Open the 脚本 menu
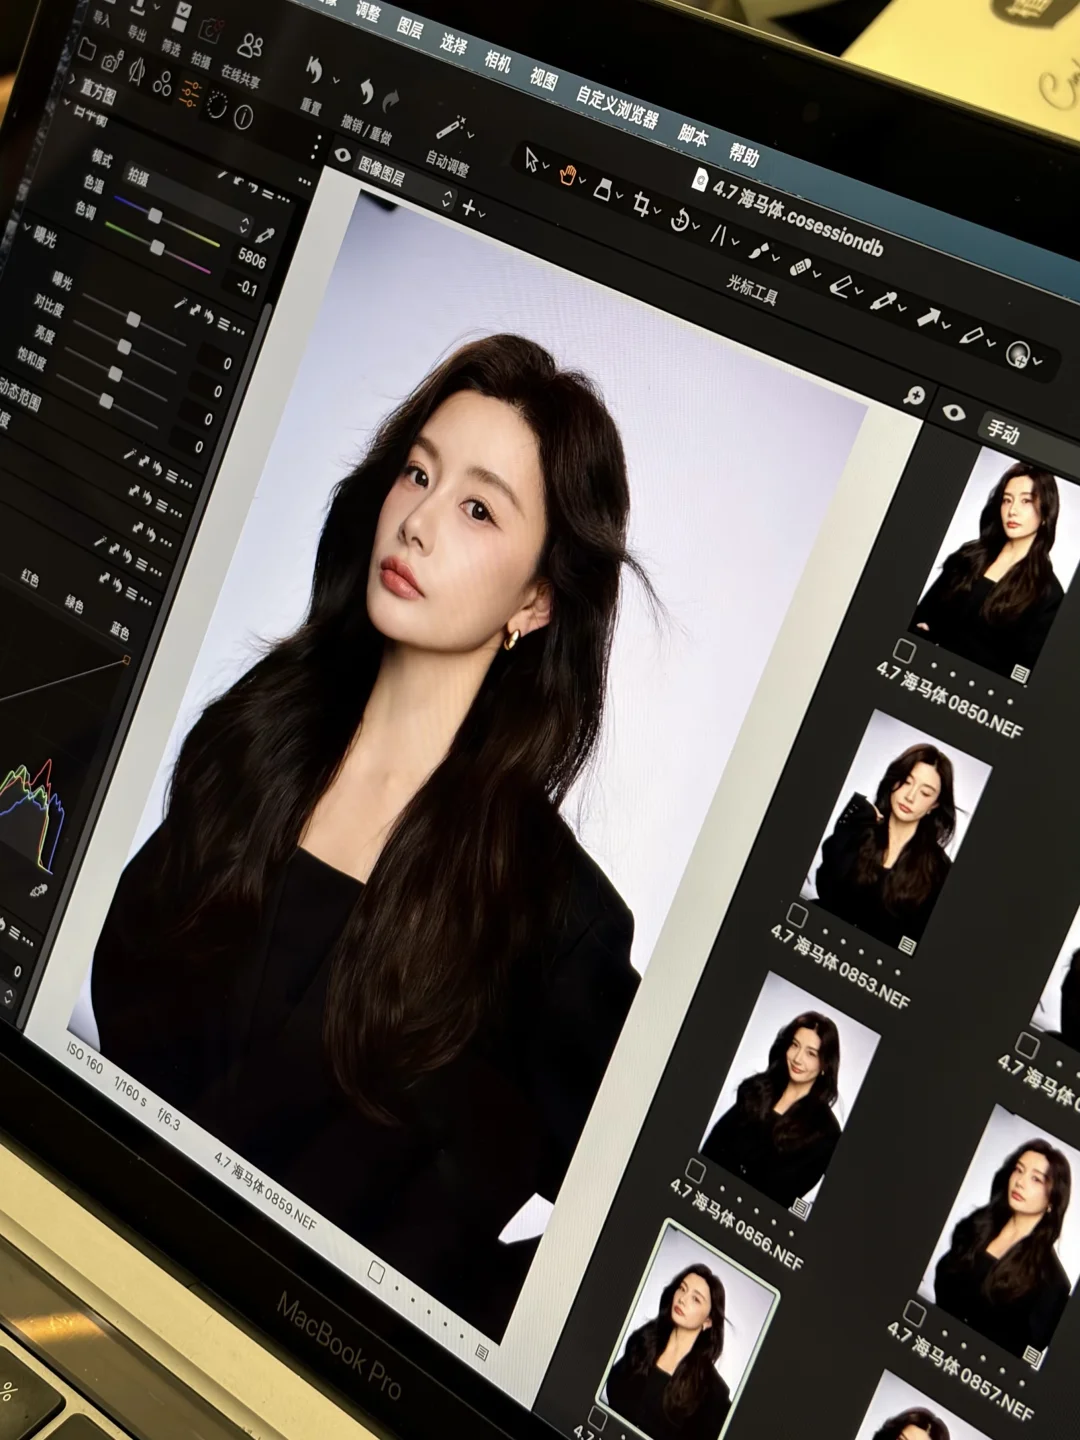Image resolution: width=1080 pixels, height=1440 pixels. click(692, 135)
